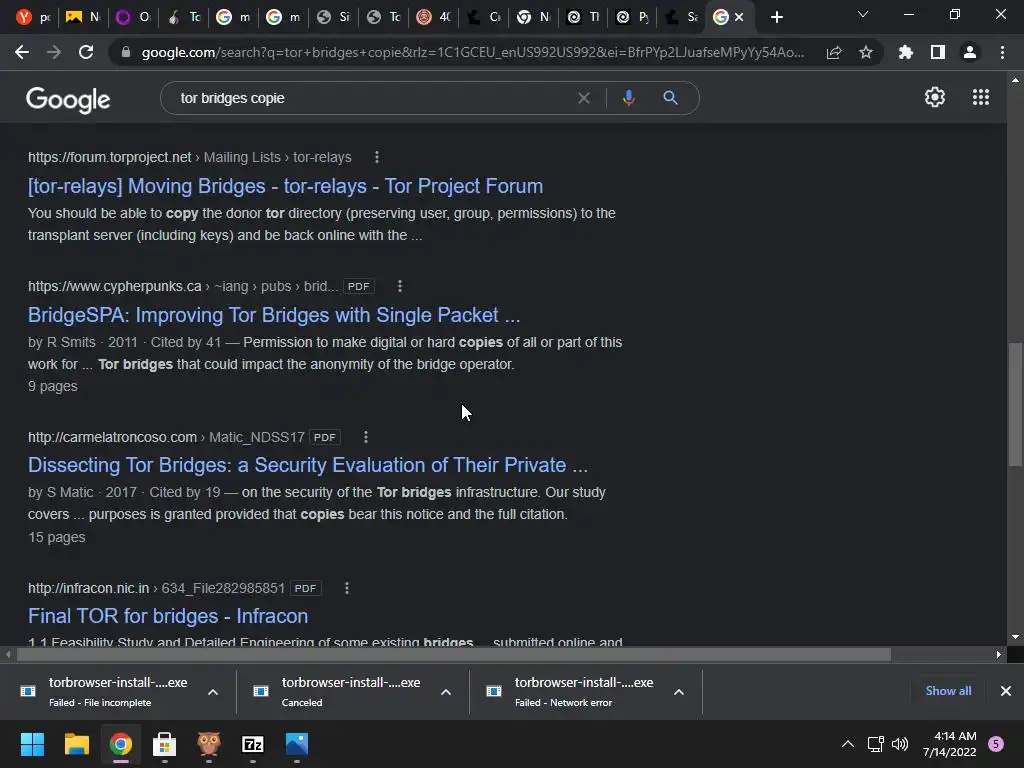Open options for the torproject.net forum result
This screenshot has width=1024, height=768.
coord(377,157)
